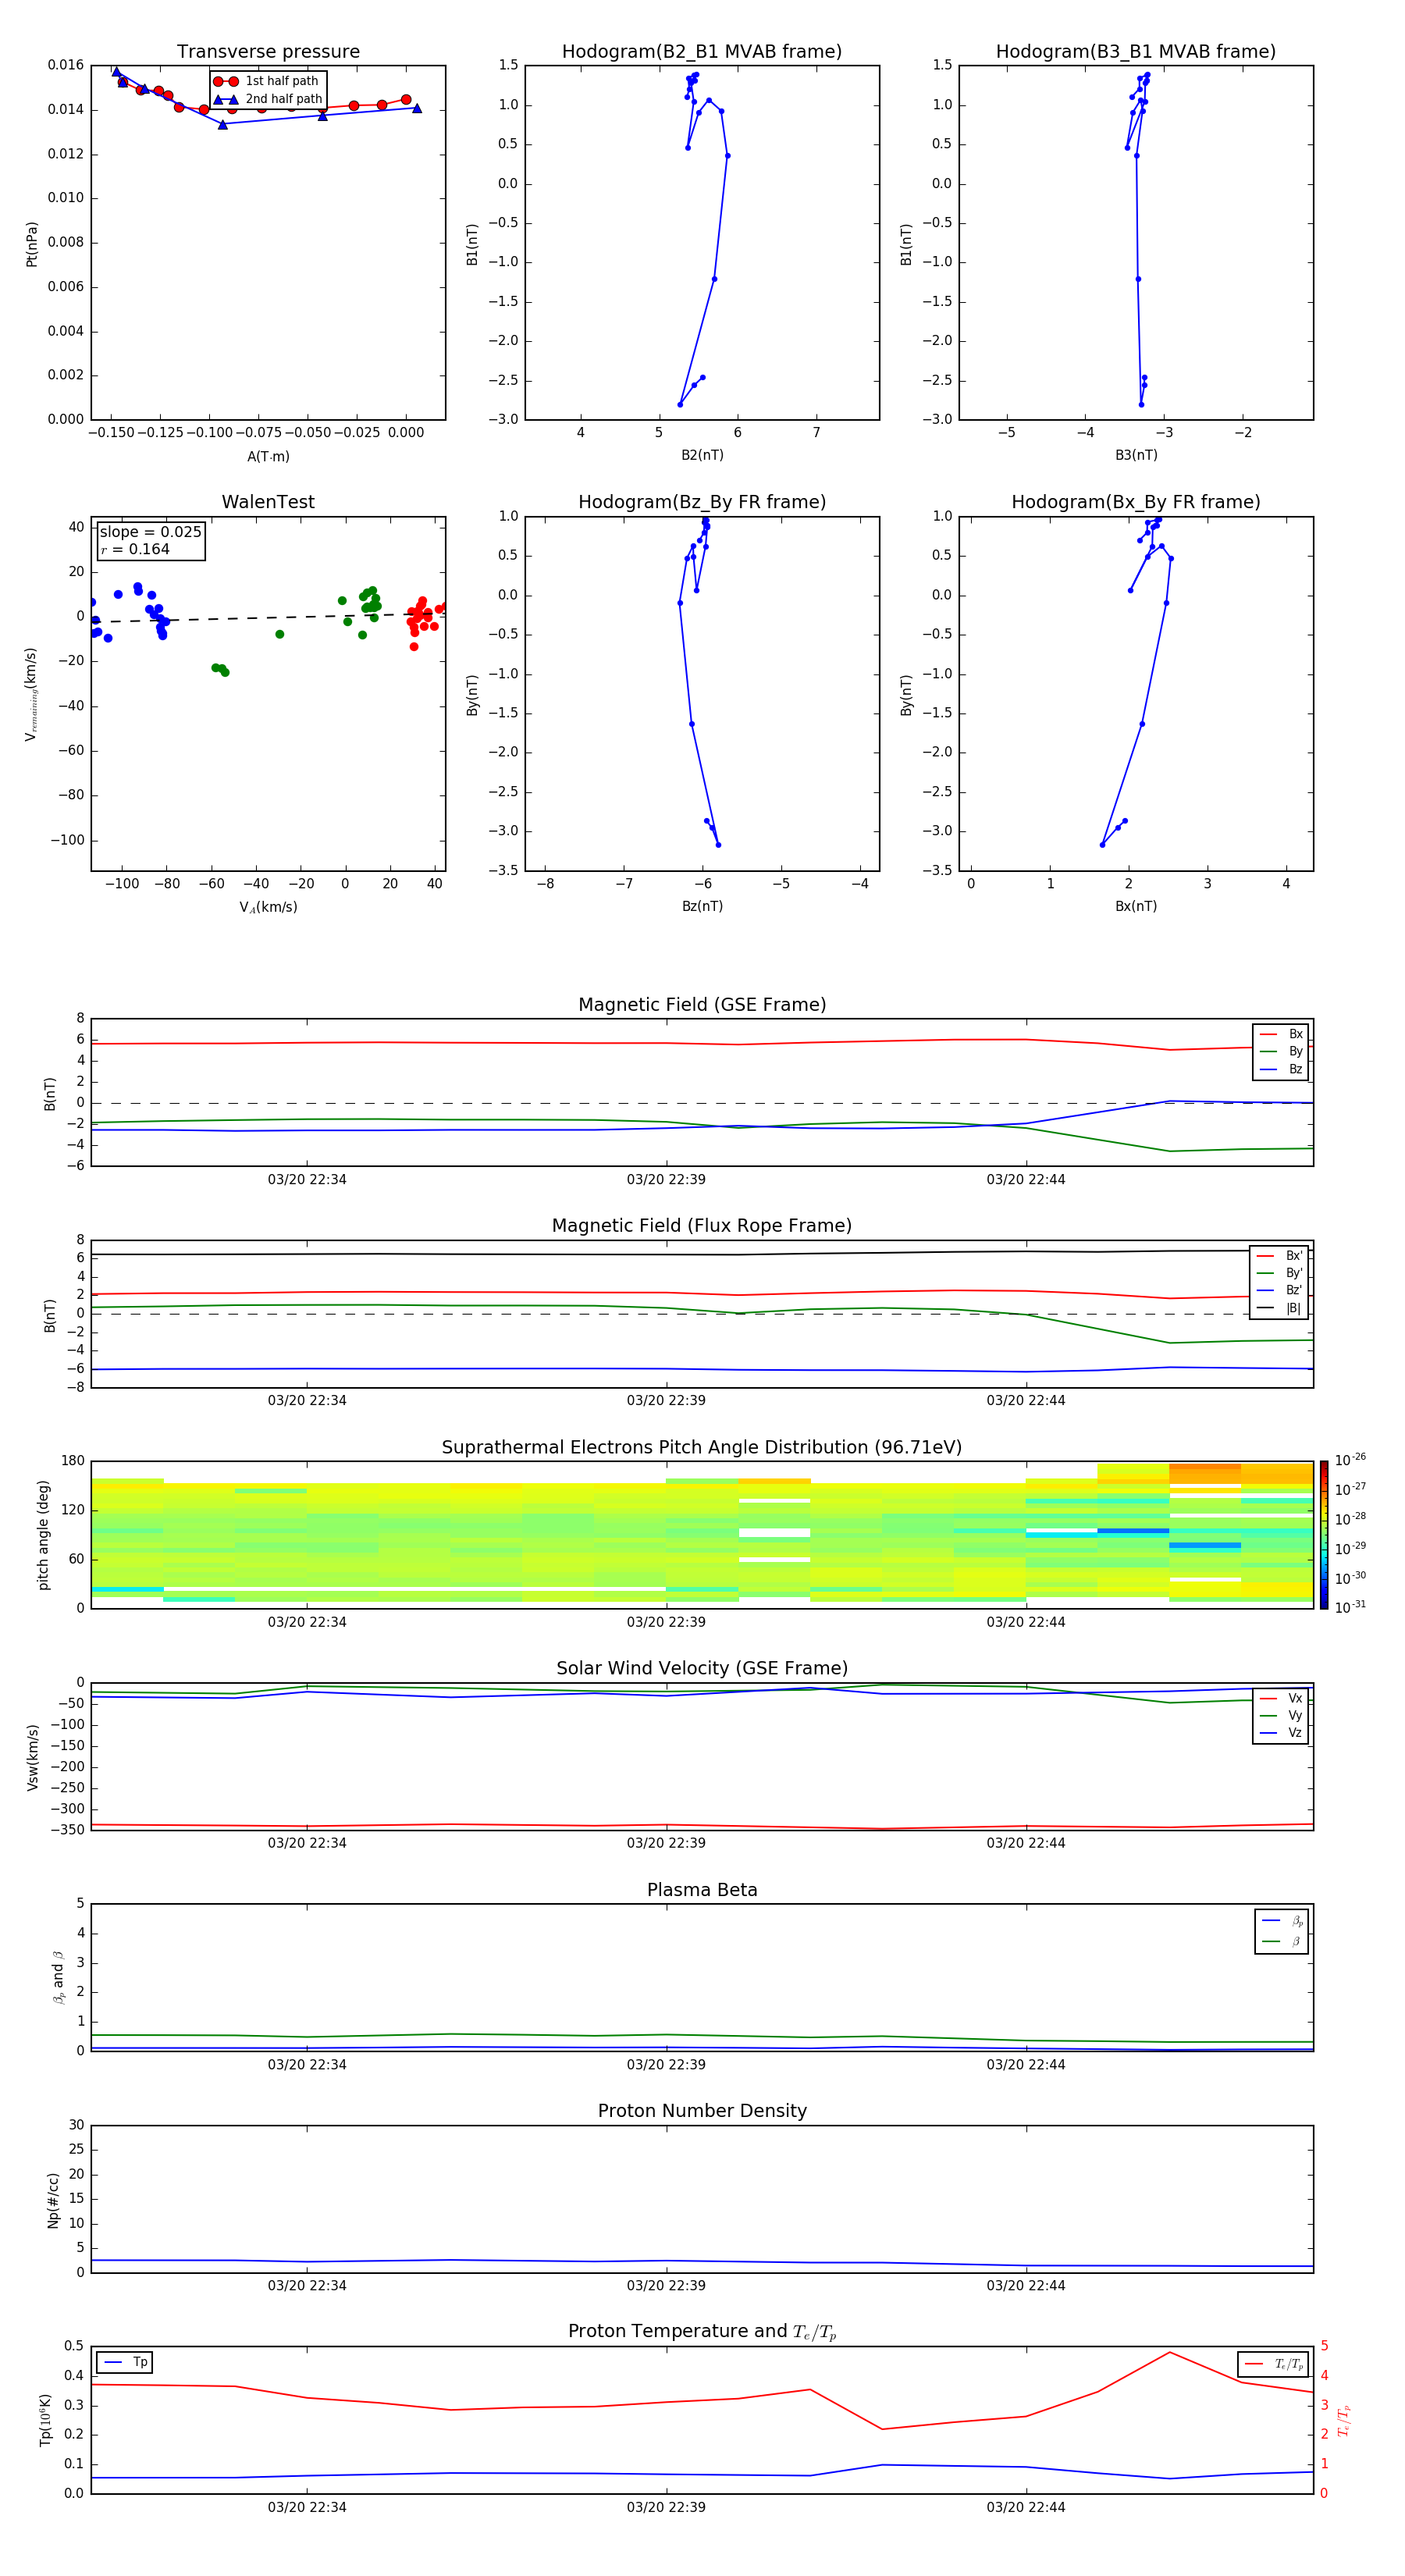Viewport: 1405px width, 2576px height.
Task: Click the Hodogram(B3_B1 MVAB frame) title
Action: tap(1136, 52)
